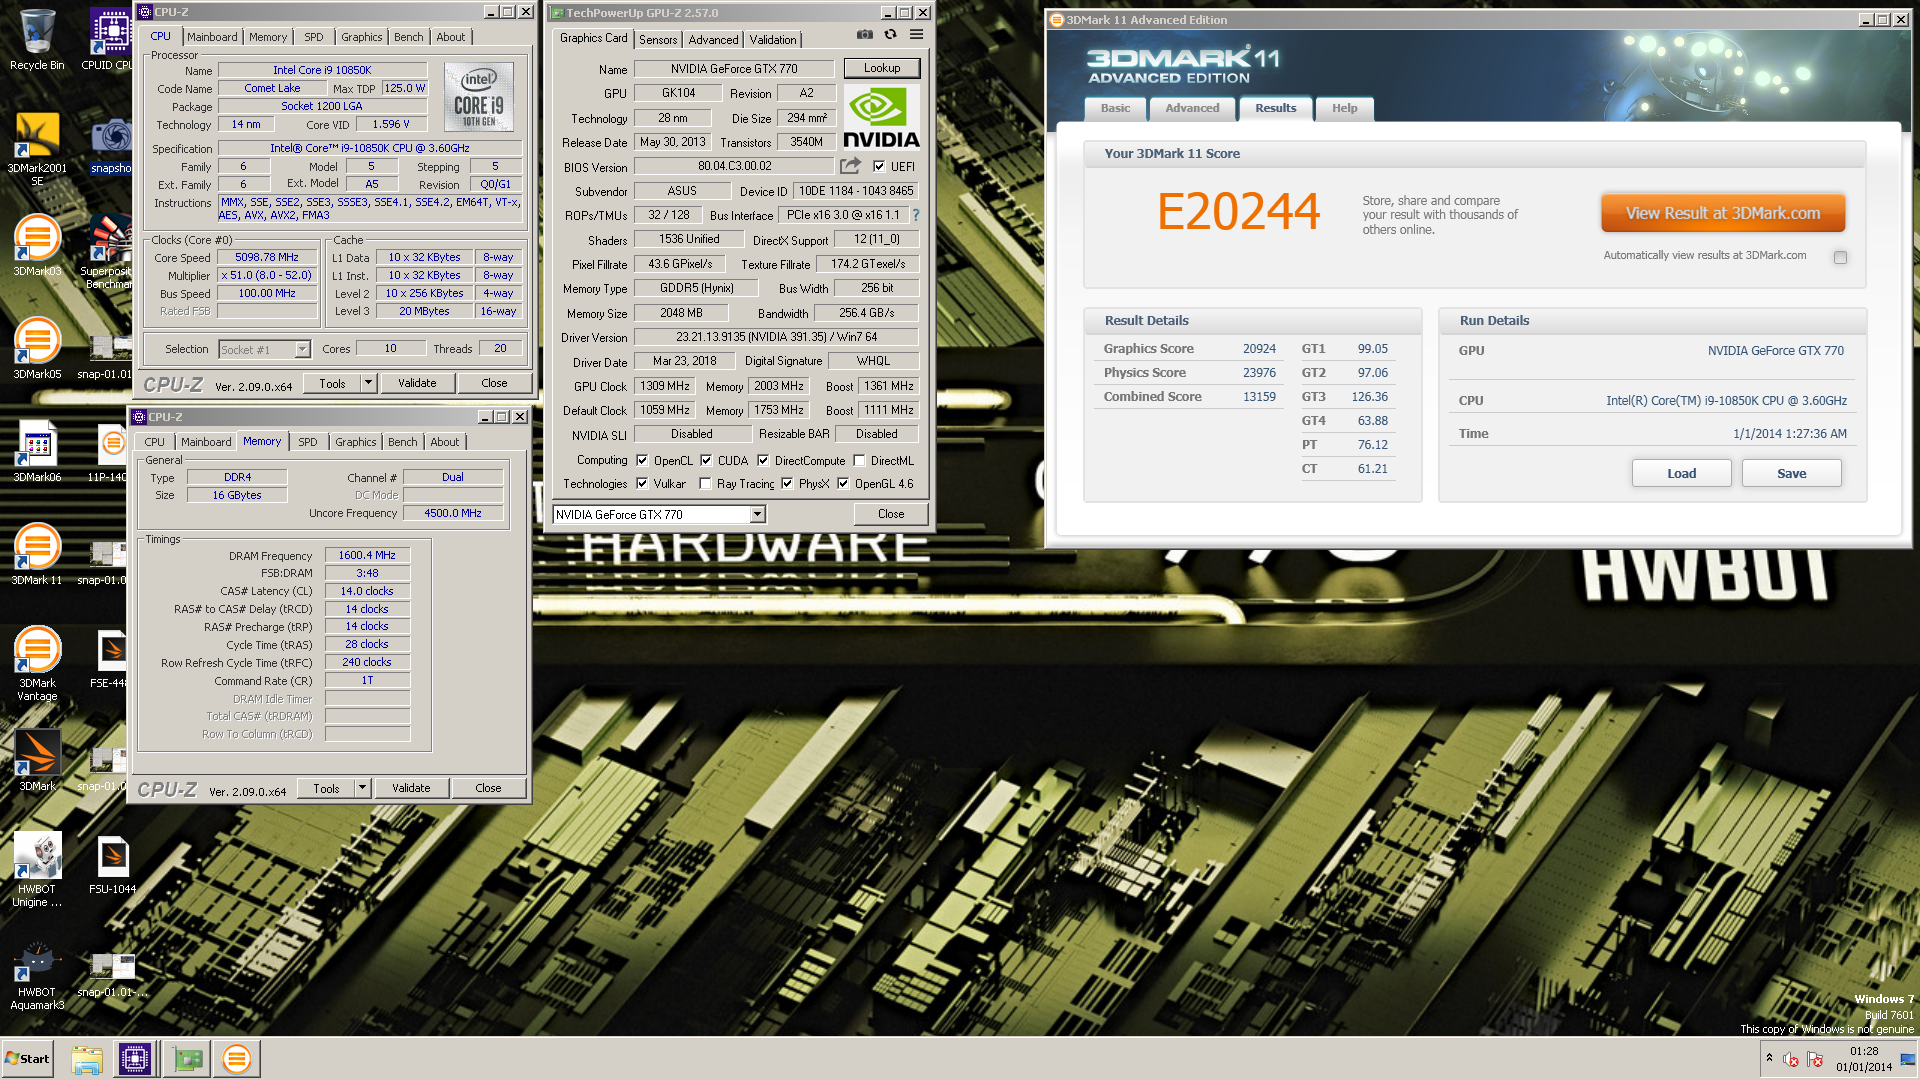Click the DRAM Frequency 1600.4 MHz field
This screenshot has height=1080, width=1920.
click(x=367, y=555)
